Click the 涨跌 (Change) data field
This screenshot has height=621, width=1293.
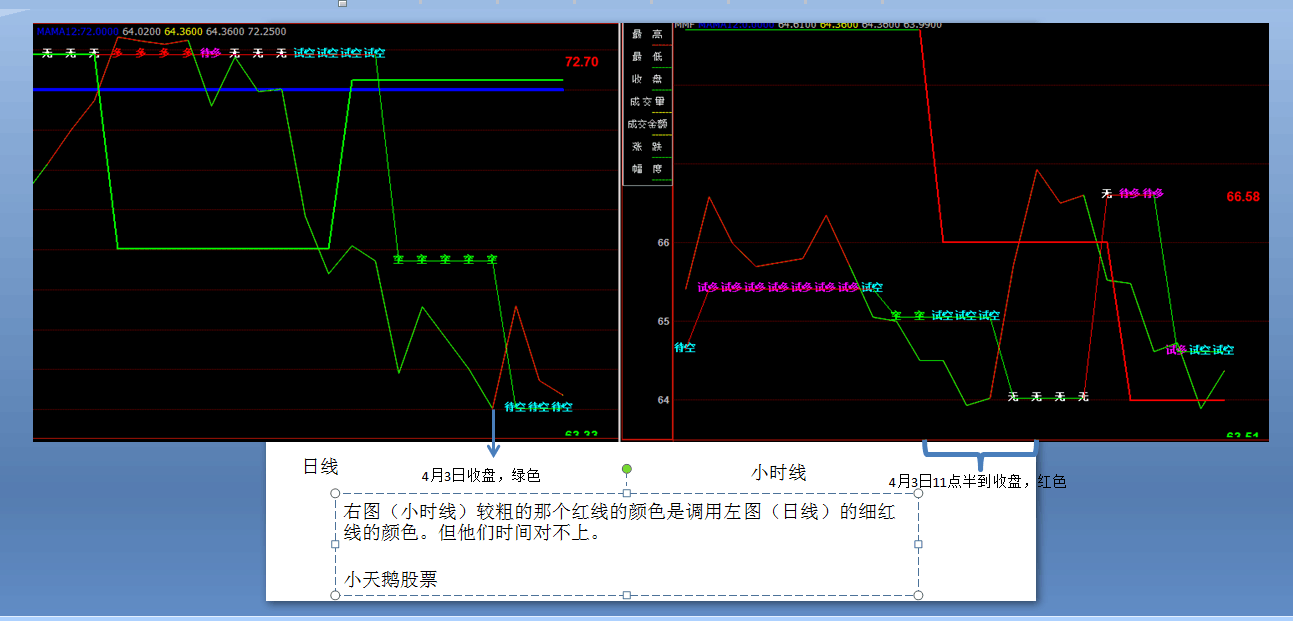[648, 145]
